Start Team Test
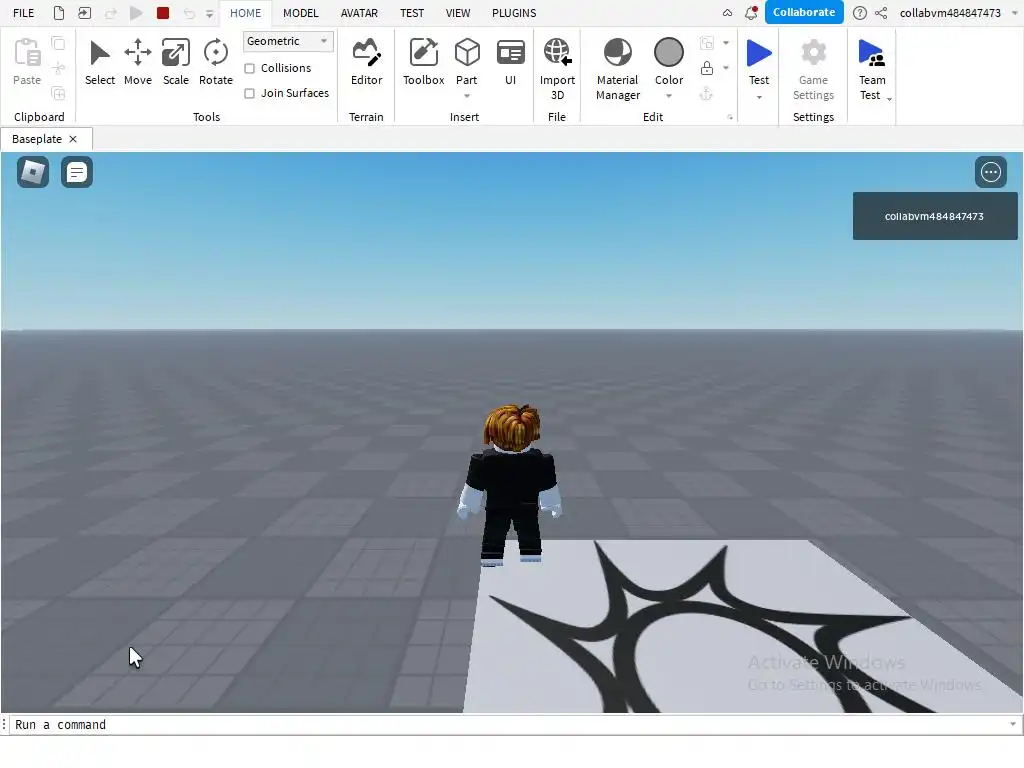The image size is (1024, 768). (x=871, y=69)
